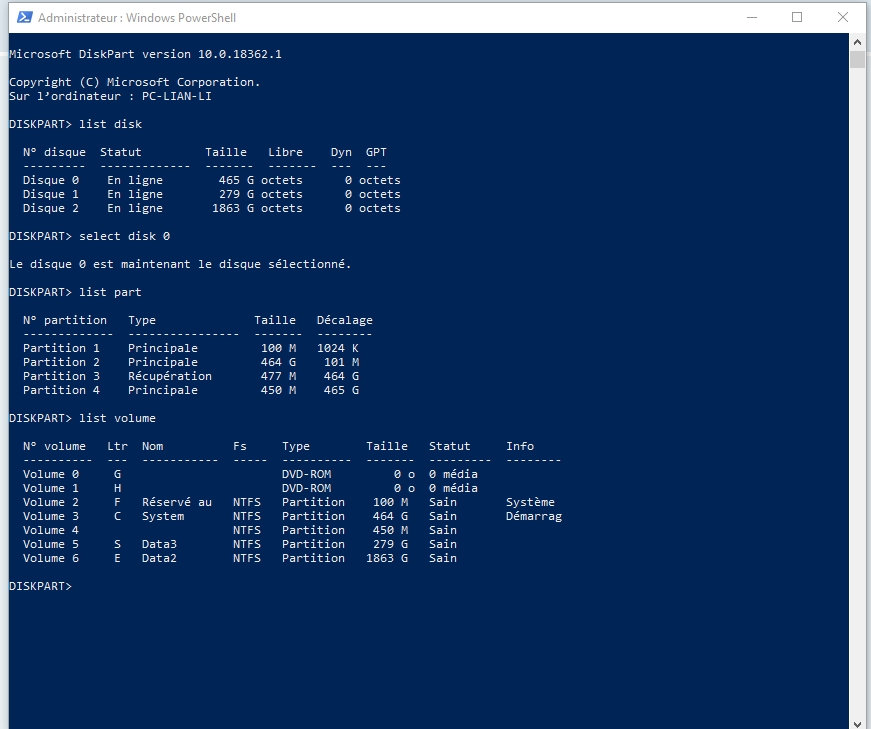Click the 'Disque 0' row label
The image size is (871, 729).
pos(51,180)
